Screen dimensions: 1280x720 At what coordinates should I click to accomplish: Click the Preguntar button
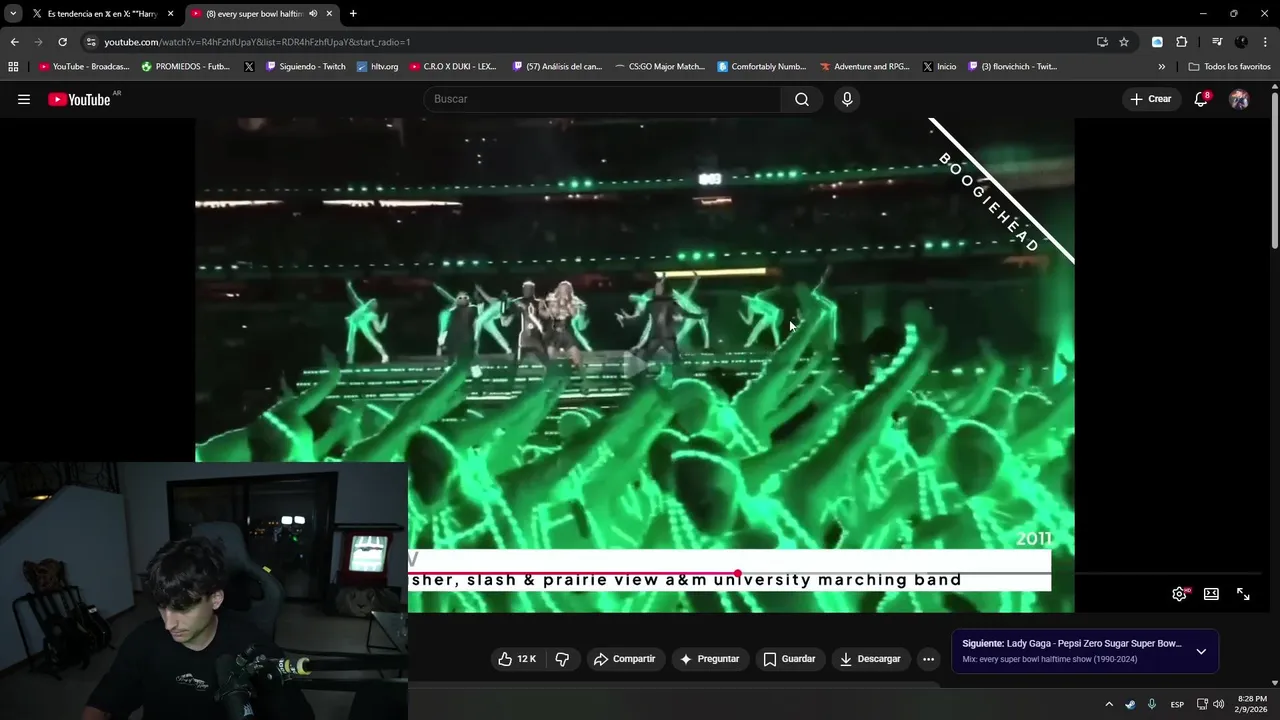(709, 659)
